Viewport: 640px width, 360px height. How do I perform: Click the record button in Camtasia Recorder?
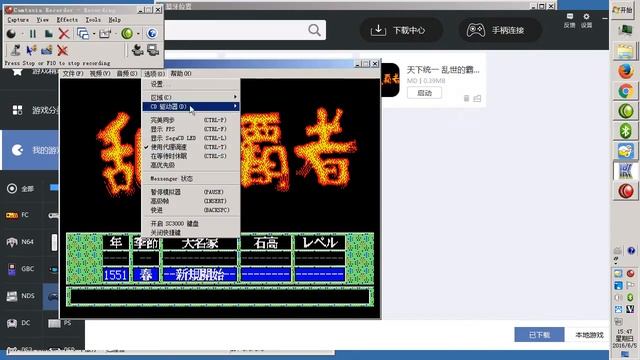(x=11, y=33)
